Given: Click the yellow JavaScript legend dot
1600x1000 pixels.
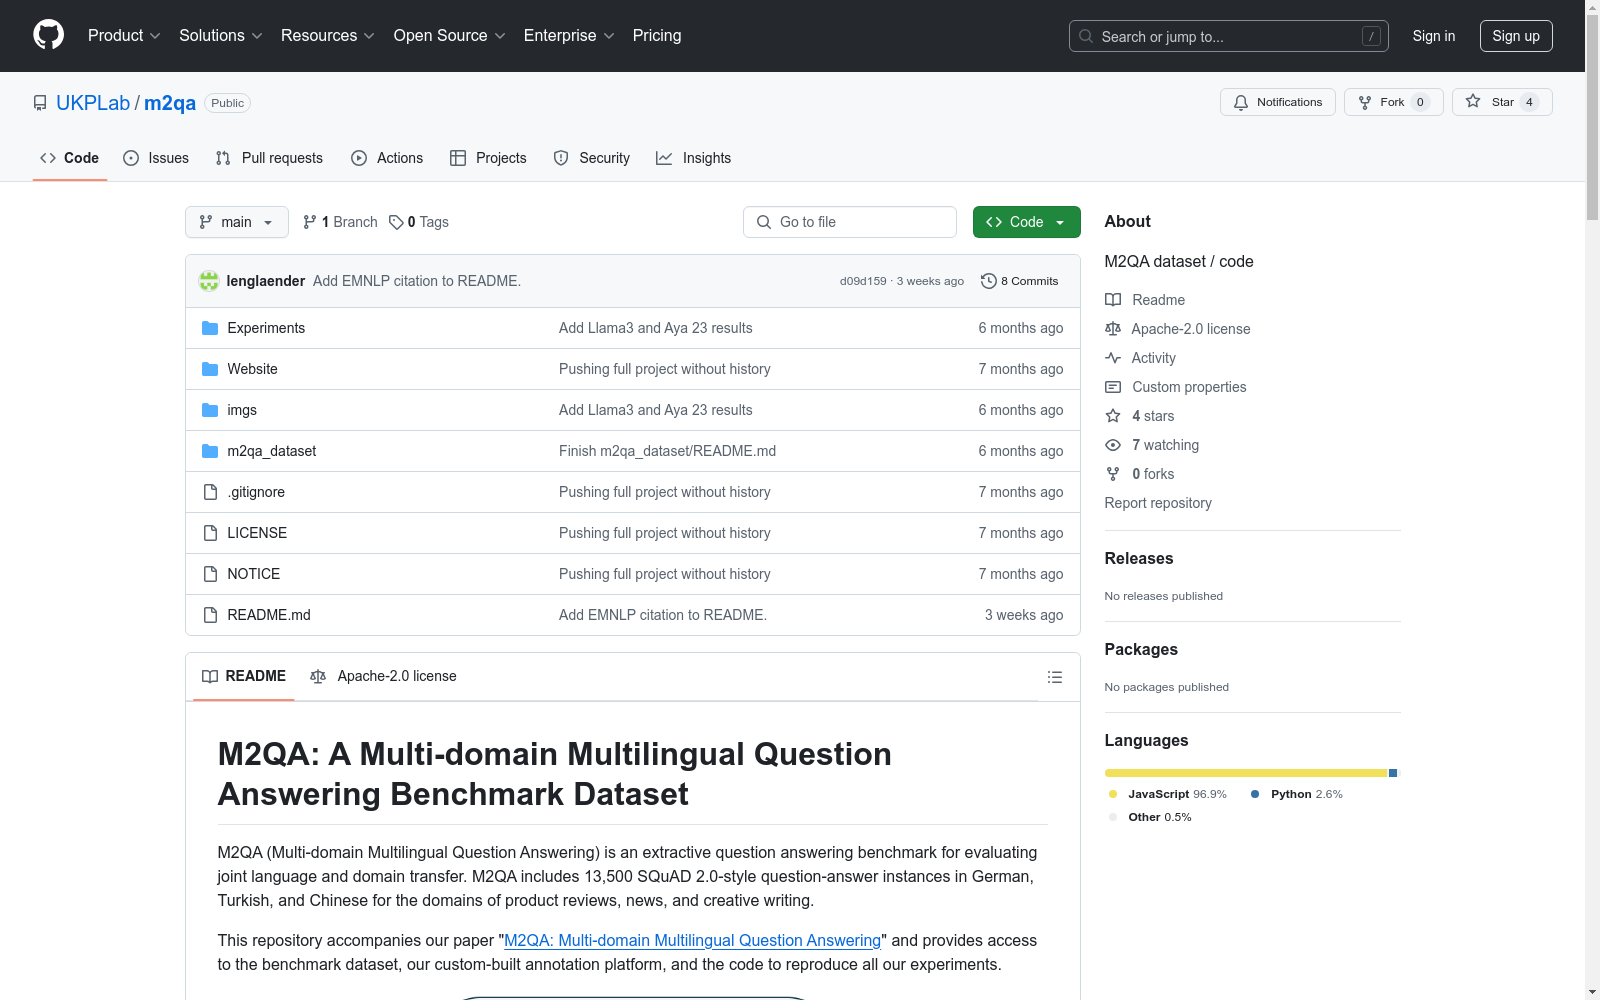Looking at the screenshot, I should click(1113, 794).
